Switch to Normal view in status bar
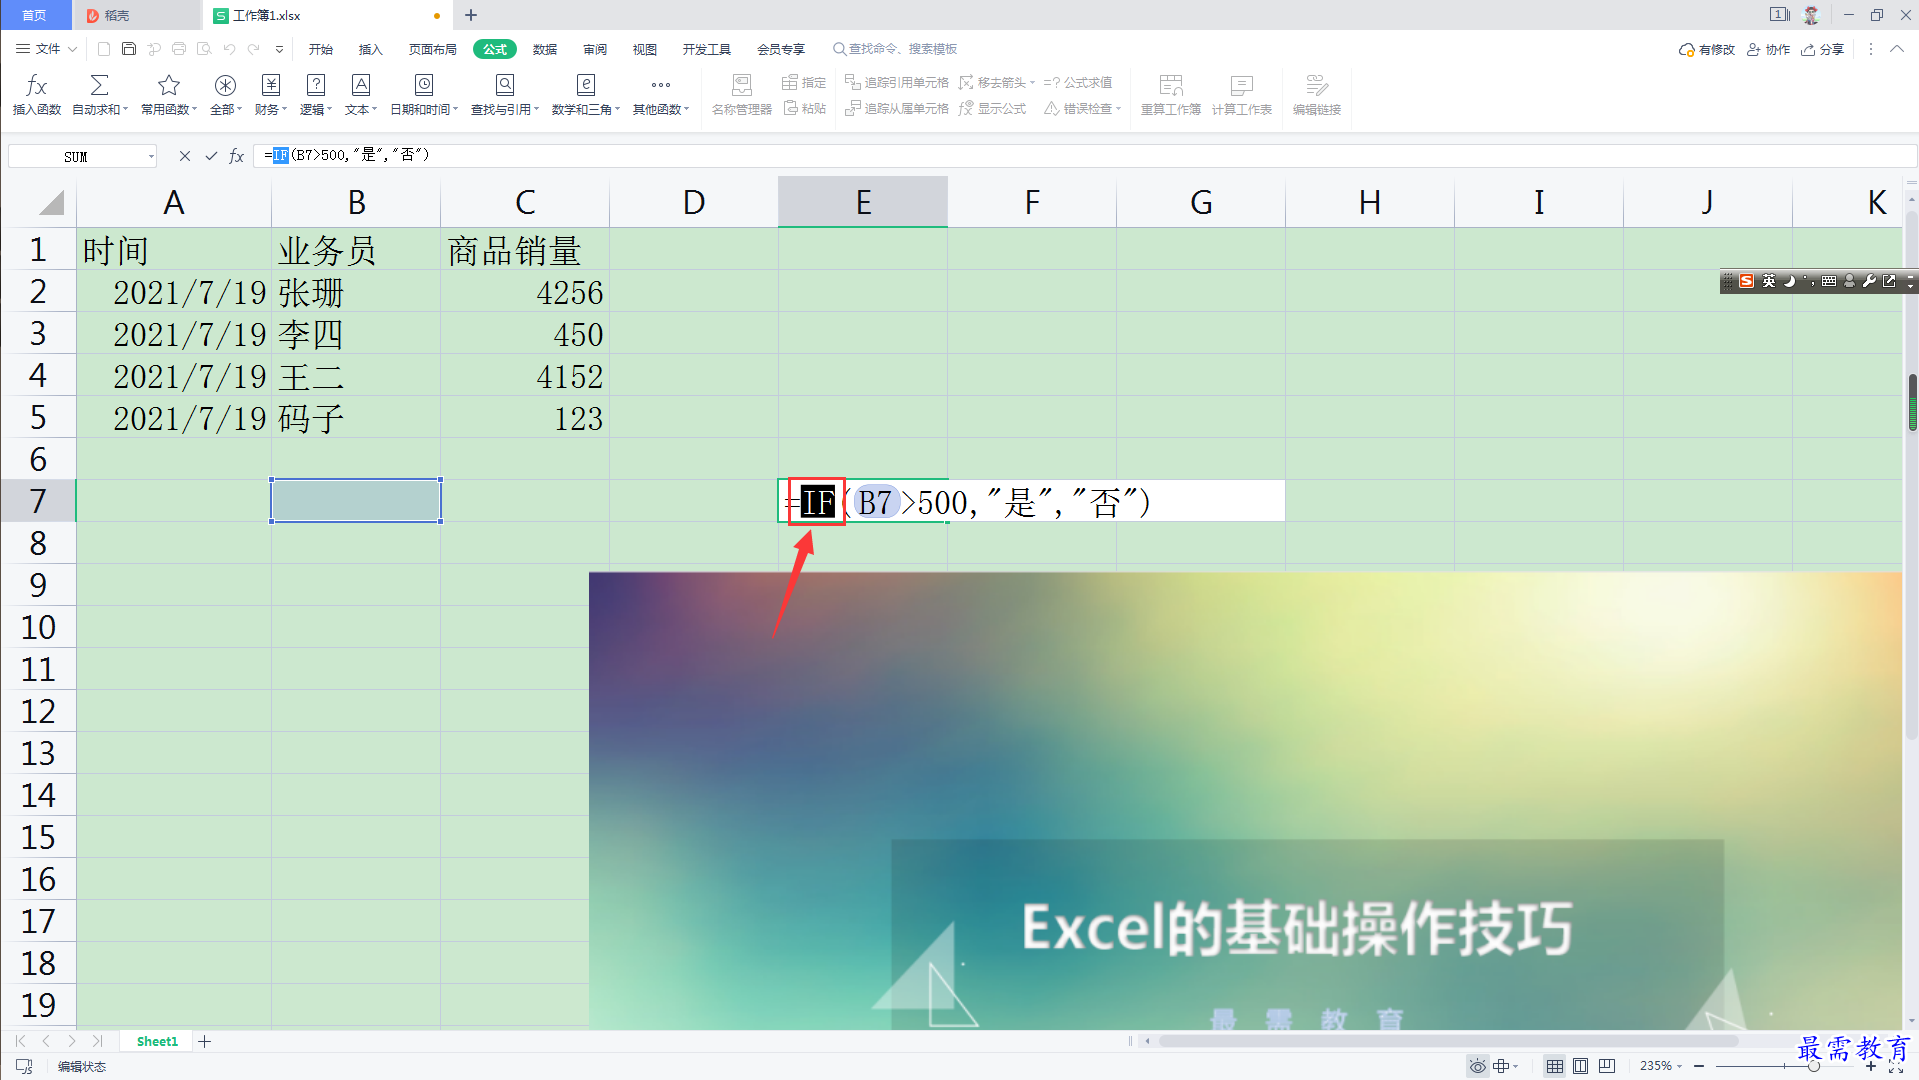The image size is (1919, 1080). pyautogui.click(x=1555, y=1066)
